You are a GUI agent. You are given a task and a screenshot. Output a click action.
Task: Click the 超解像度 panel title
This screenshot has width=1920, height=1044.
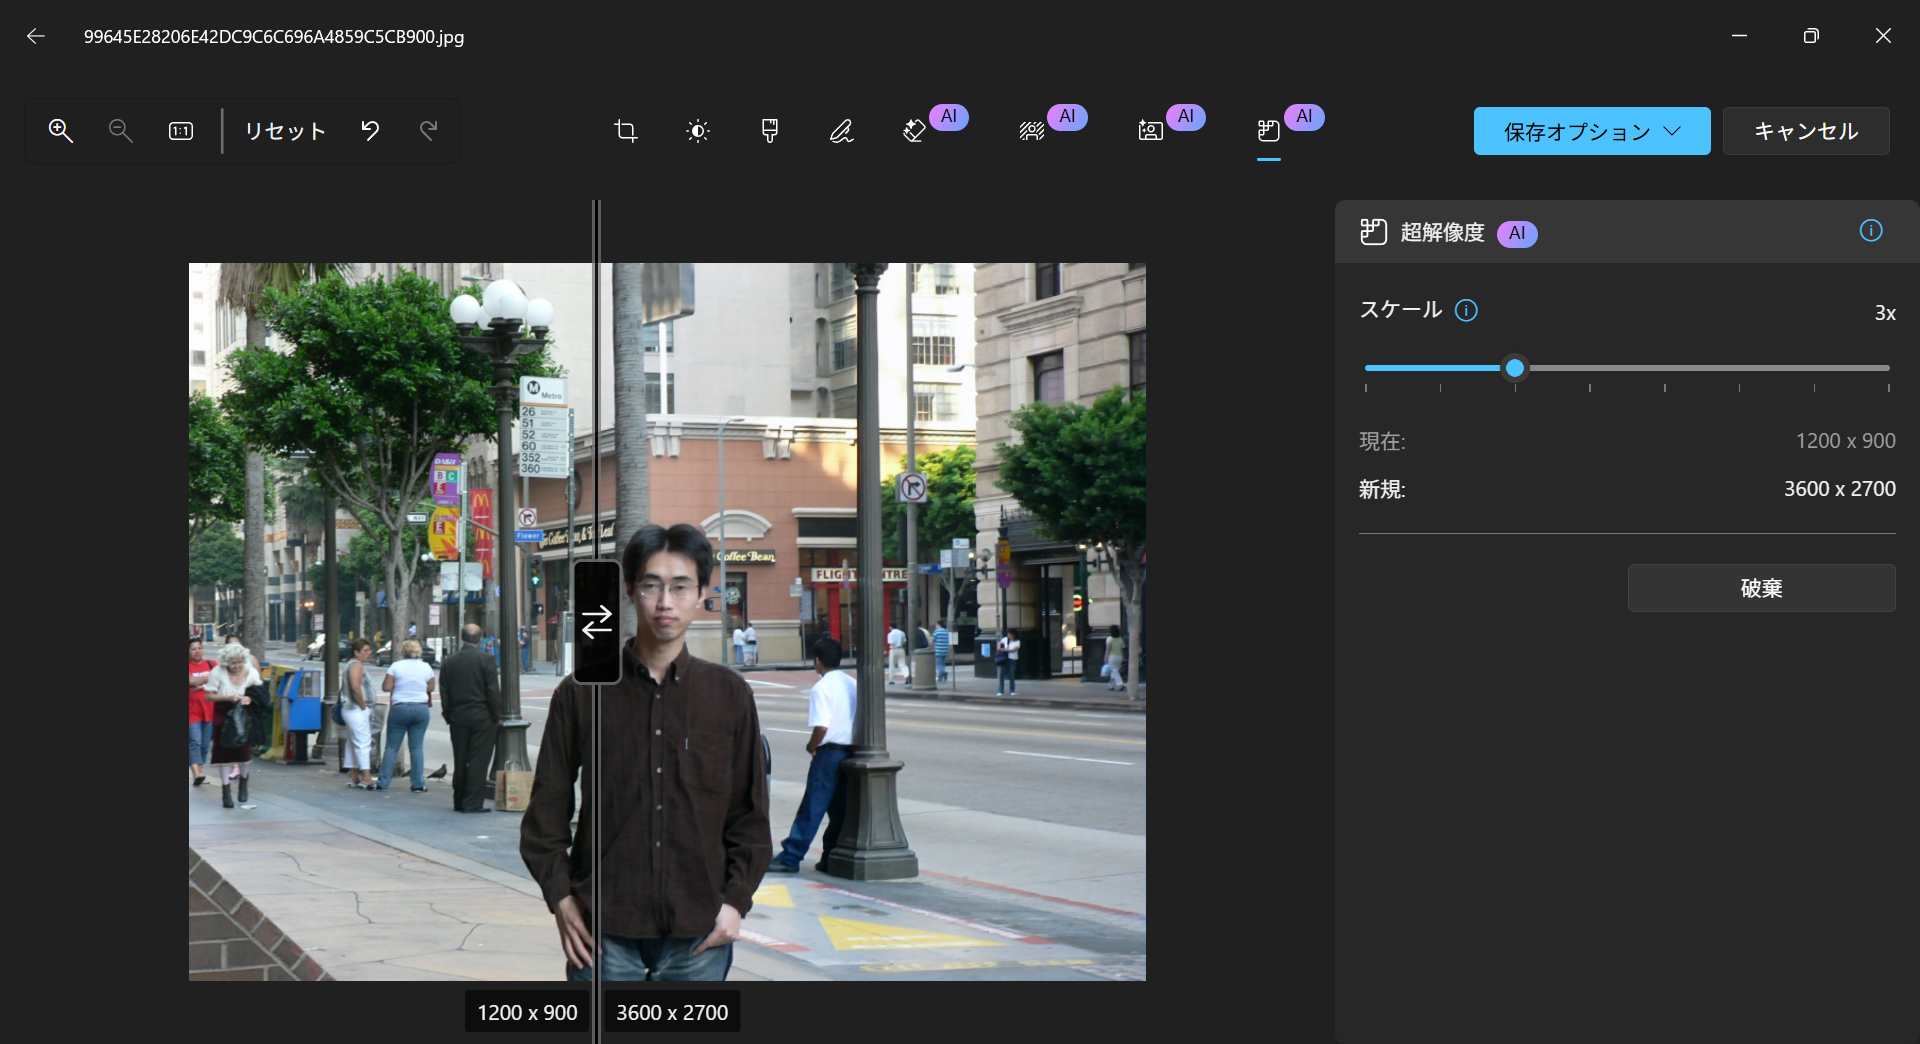coord(1442,232)
